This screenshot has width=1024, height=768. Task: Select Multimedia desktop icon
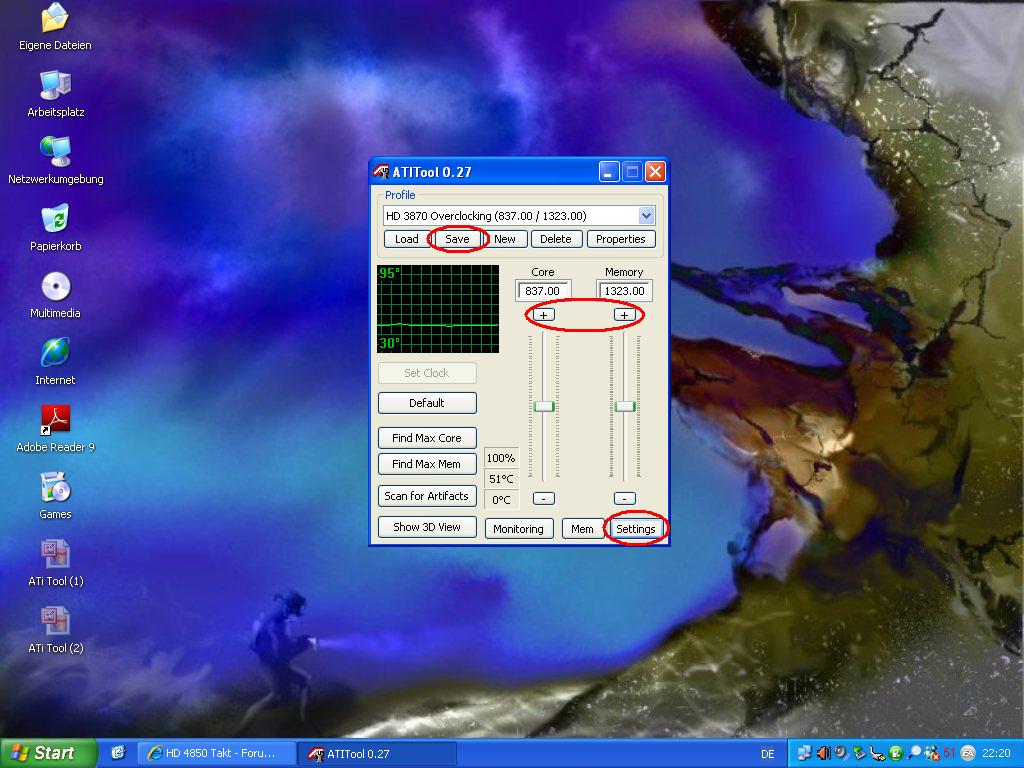tap(56, 295)
